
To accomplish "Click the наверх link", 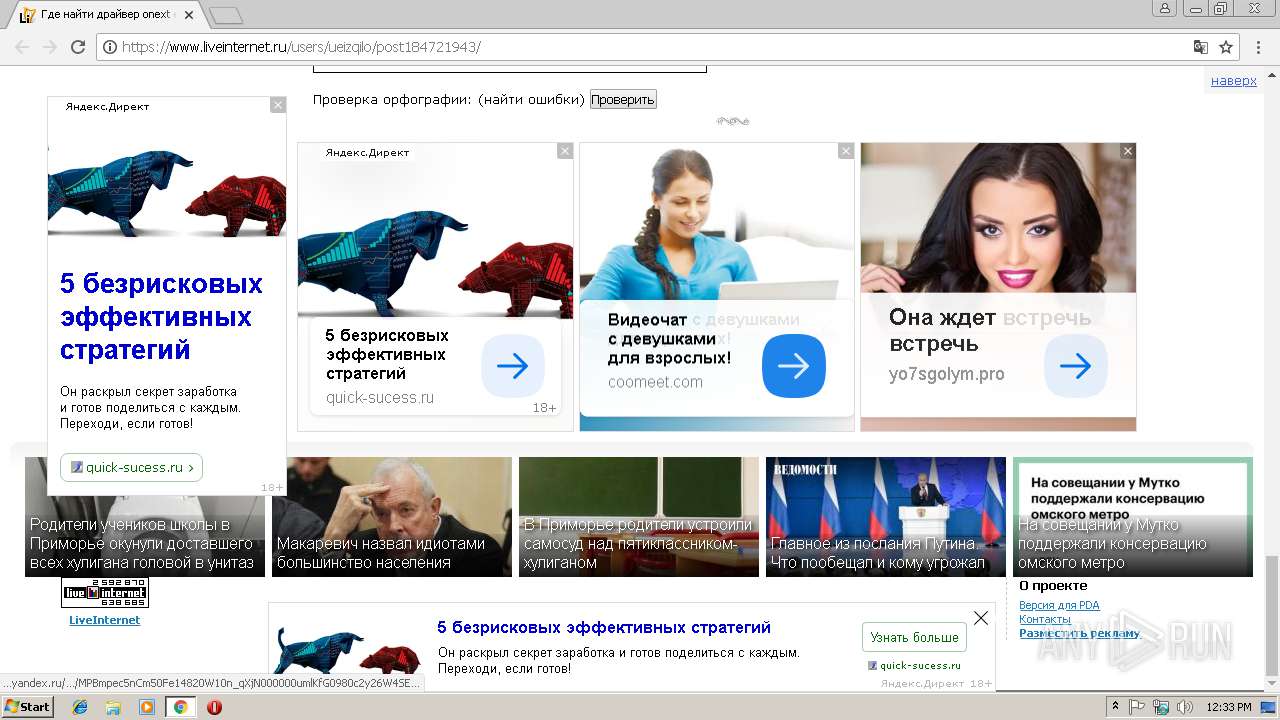I will (x=1234, y=81).
